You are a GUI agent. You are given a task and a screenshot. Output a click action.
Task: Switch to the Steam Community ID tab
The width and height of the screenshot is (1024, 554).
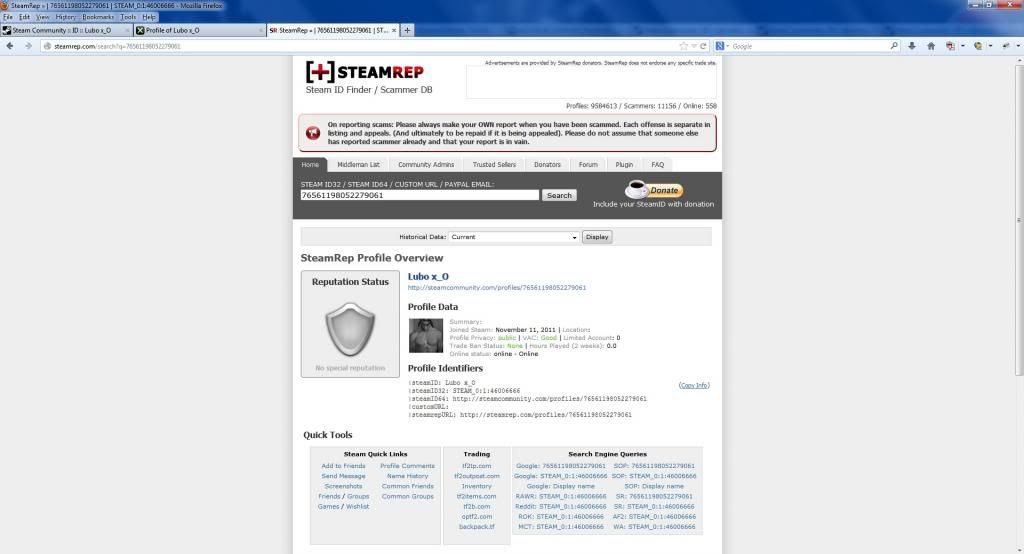pyautogui.click(x=65, y=30)
